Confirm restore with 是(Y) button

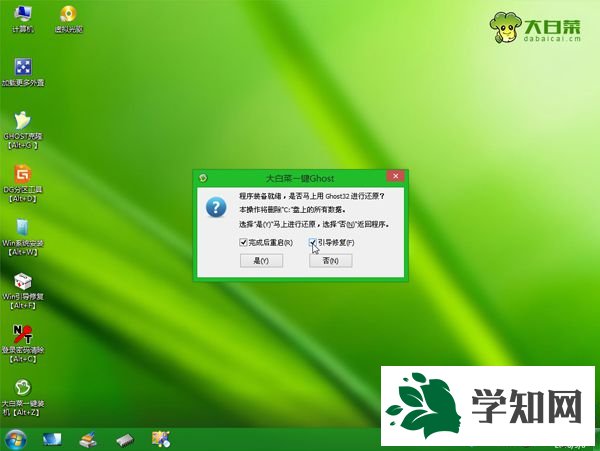261,261
